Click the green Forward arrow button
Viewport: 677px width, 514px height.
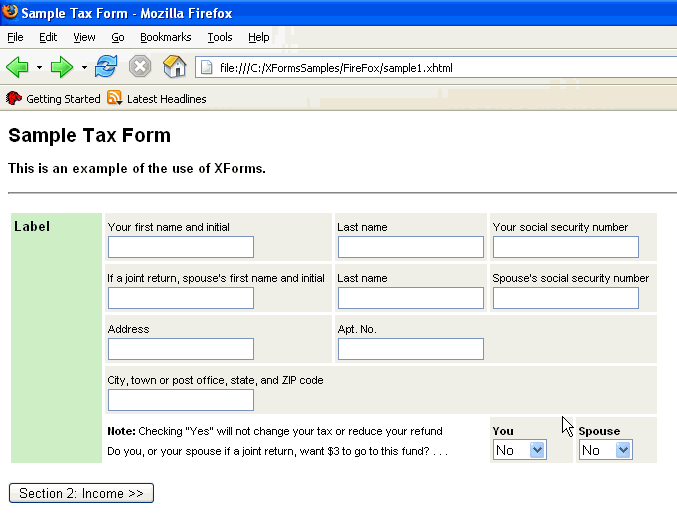click(62, 67)
